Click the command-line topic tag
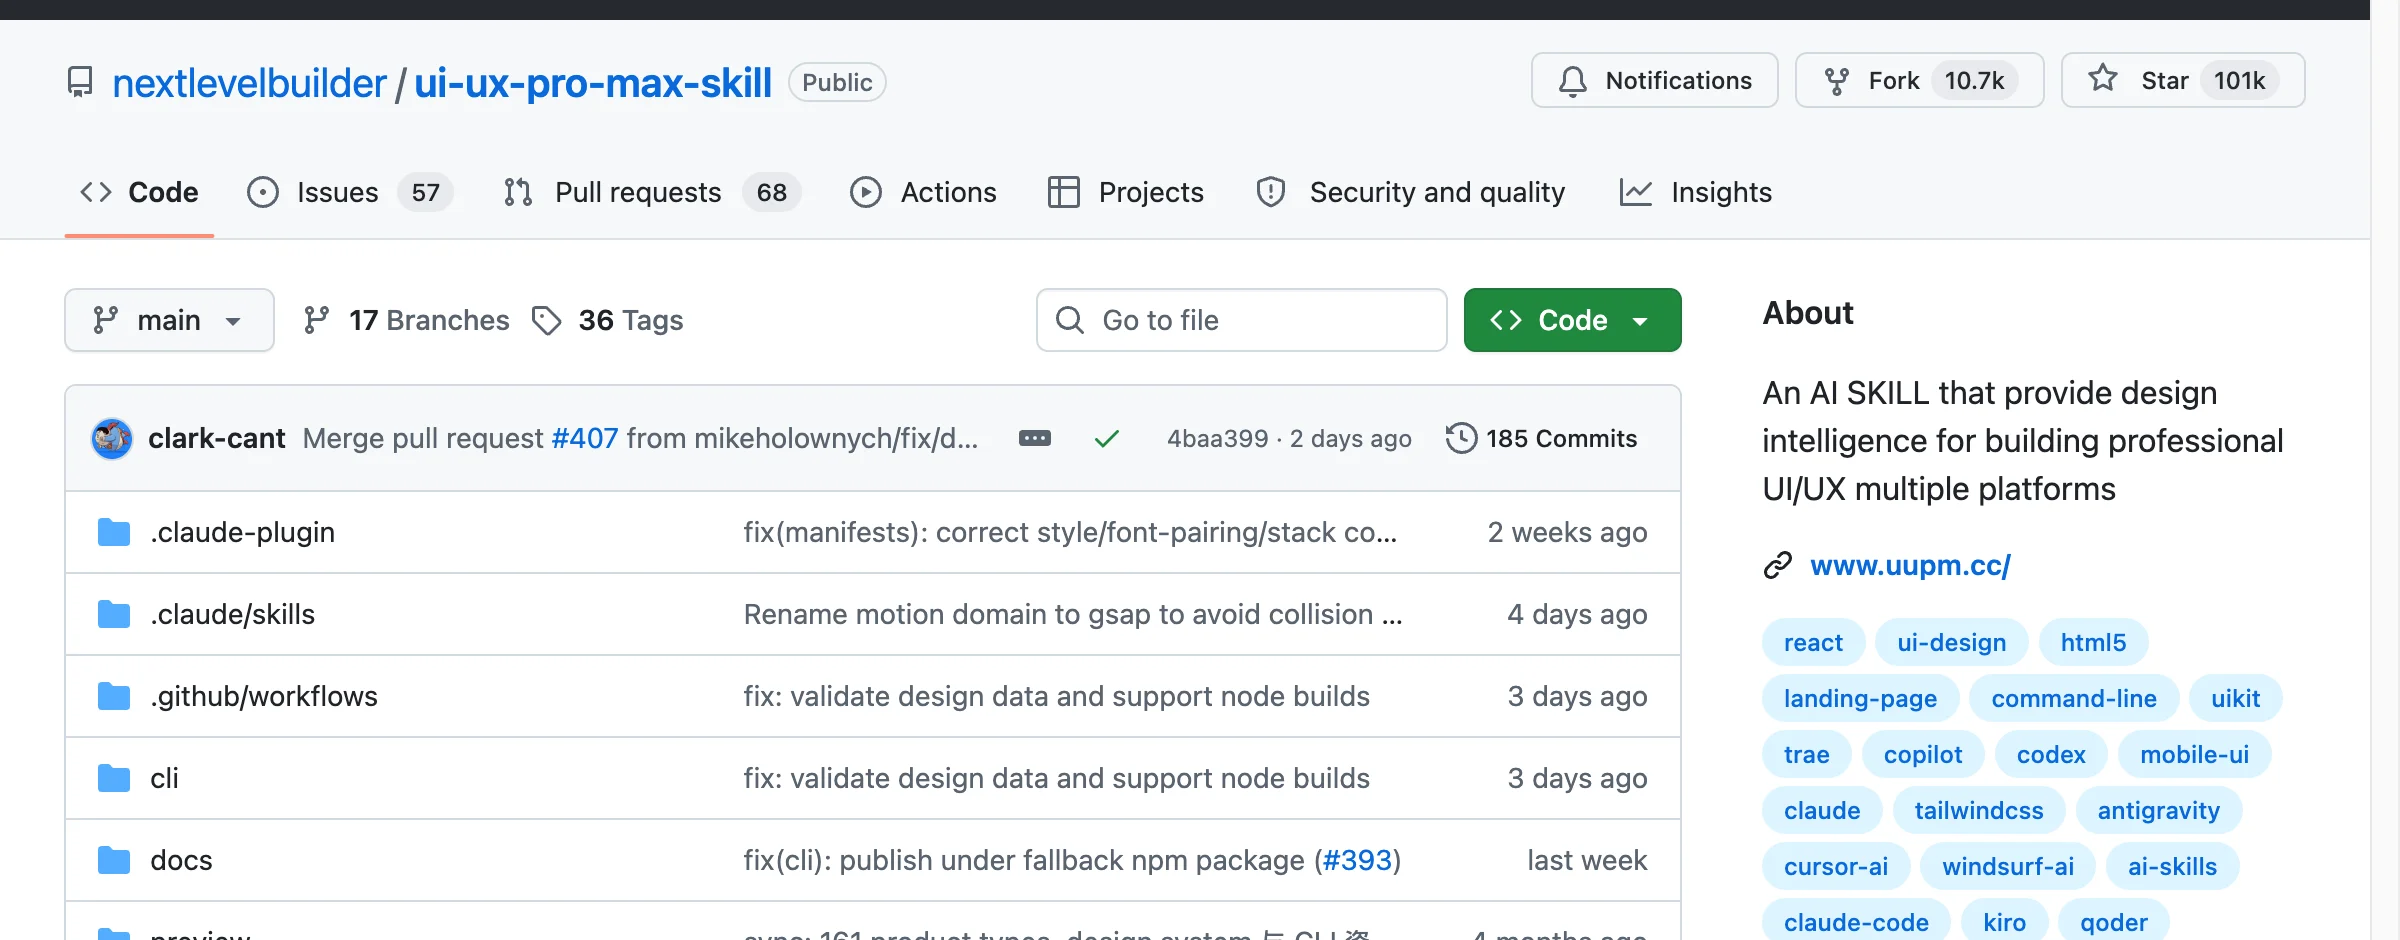The image size is (2400, 940). (x=2074, y=698)
